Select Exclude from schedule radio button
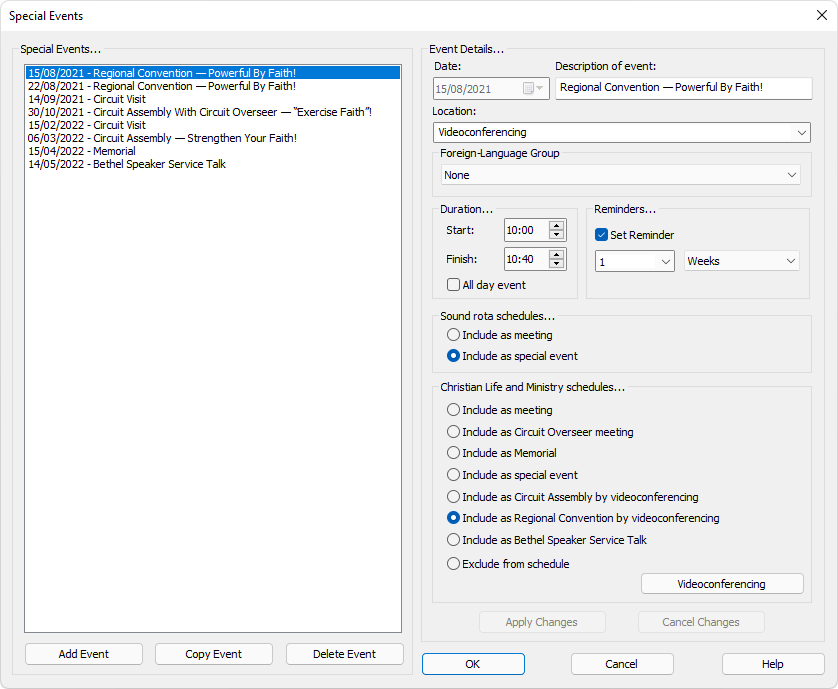 [454, 564]
